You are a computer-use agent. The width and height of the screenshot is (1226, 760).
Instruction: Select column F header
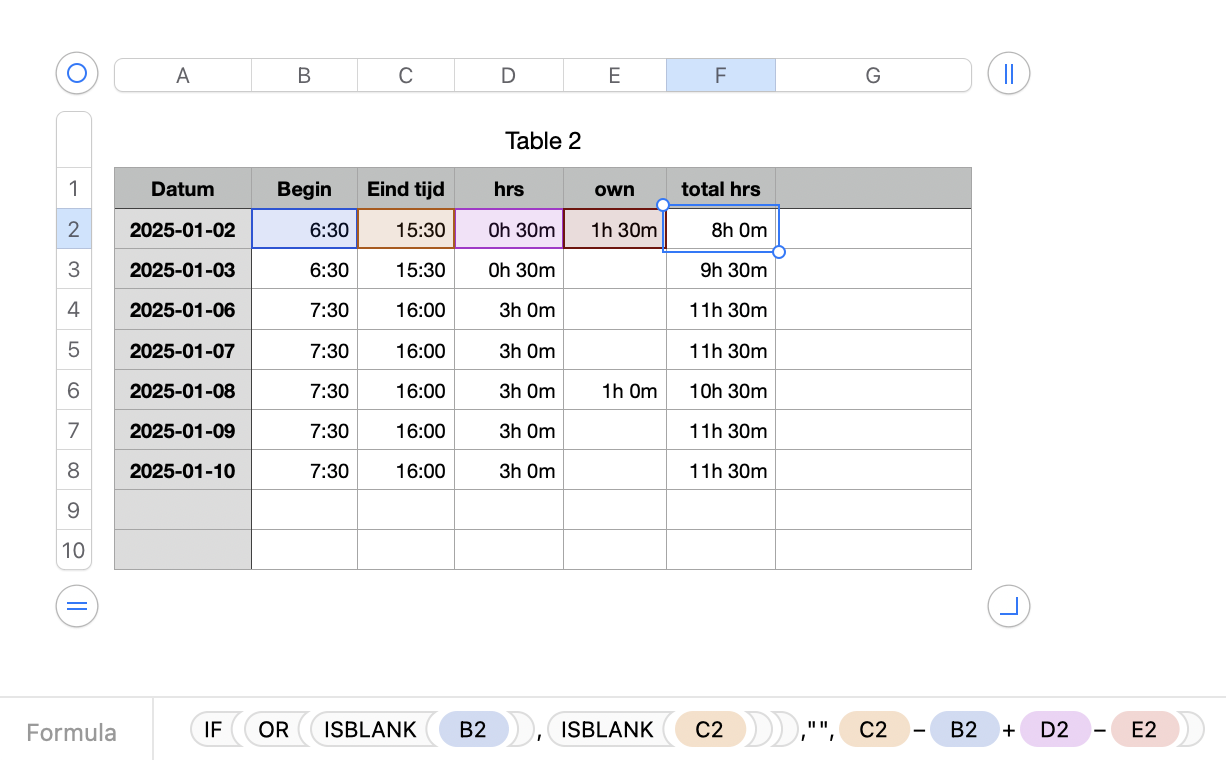point(720,75)
